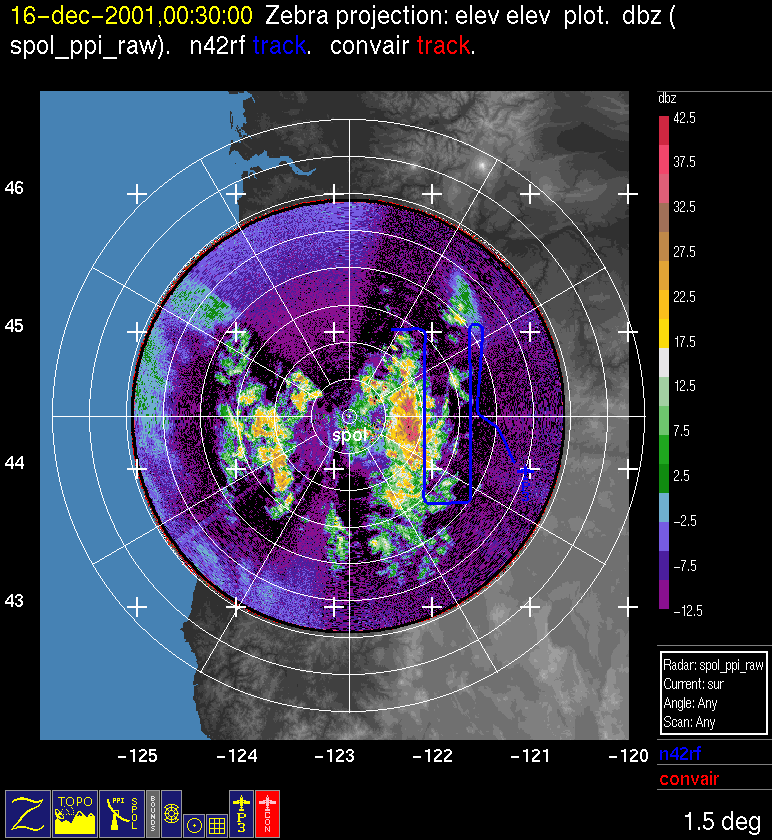Toggle the square lat/lon grid icon
This screenshot has height=840, width=772.
point(216,825)
